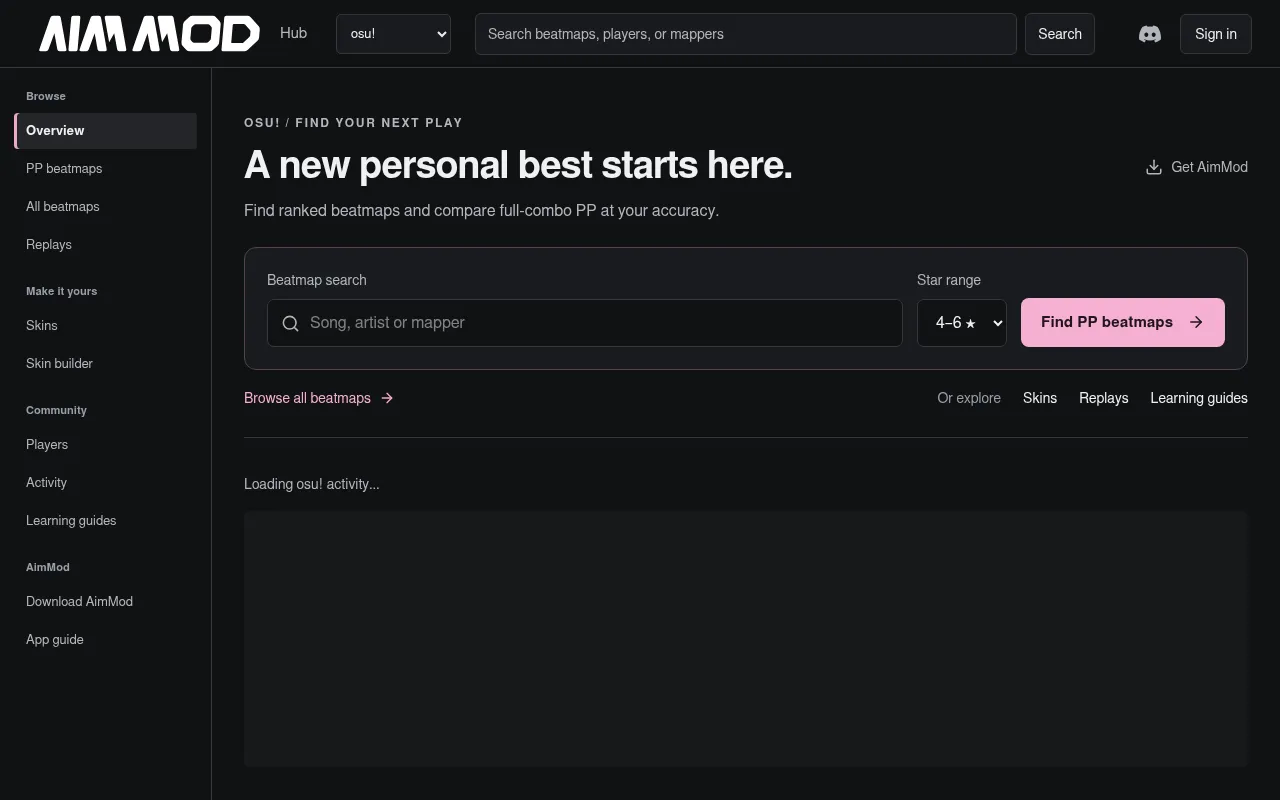Focus the Song, artist or mapper field

pos(585,323)
